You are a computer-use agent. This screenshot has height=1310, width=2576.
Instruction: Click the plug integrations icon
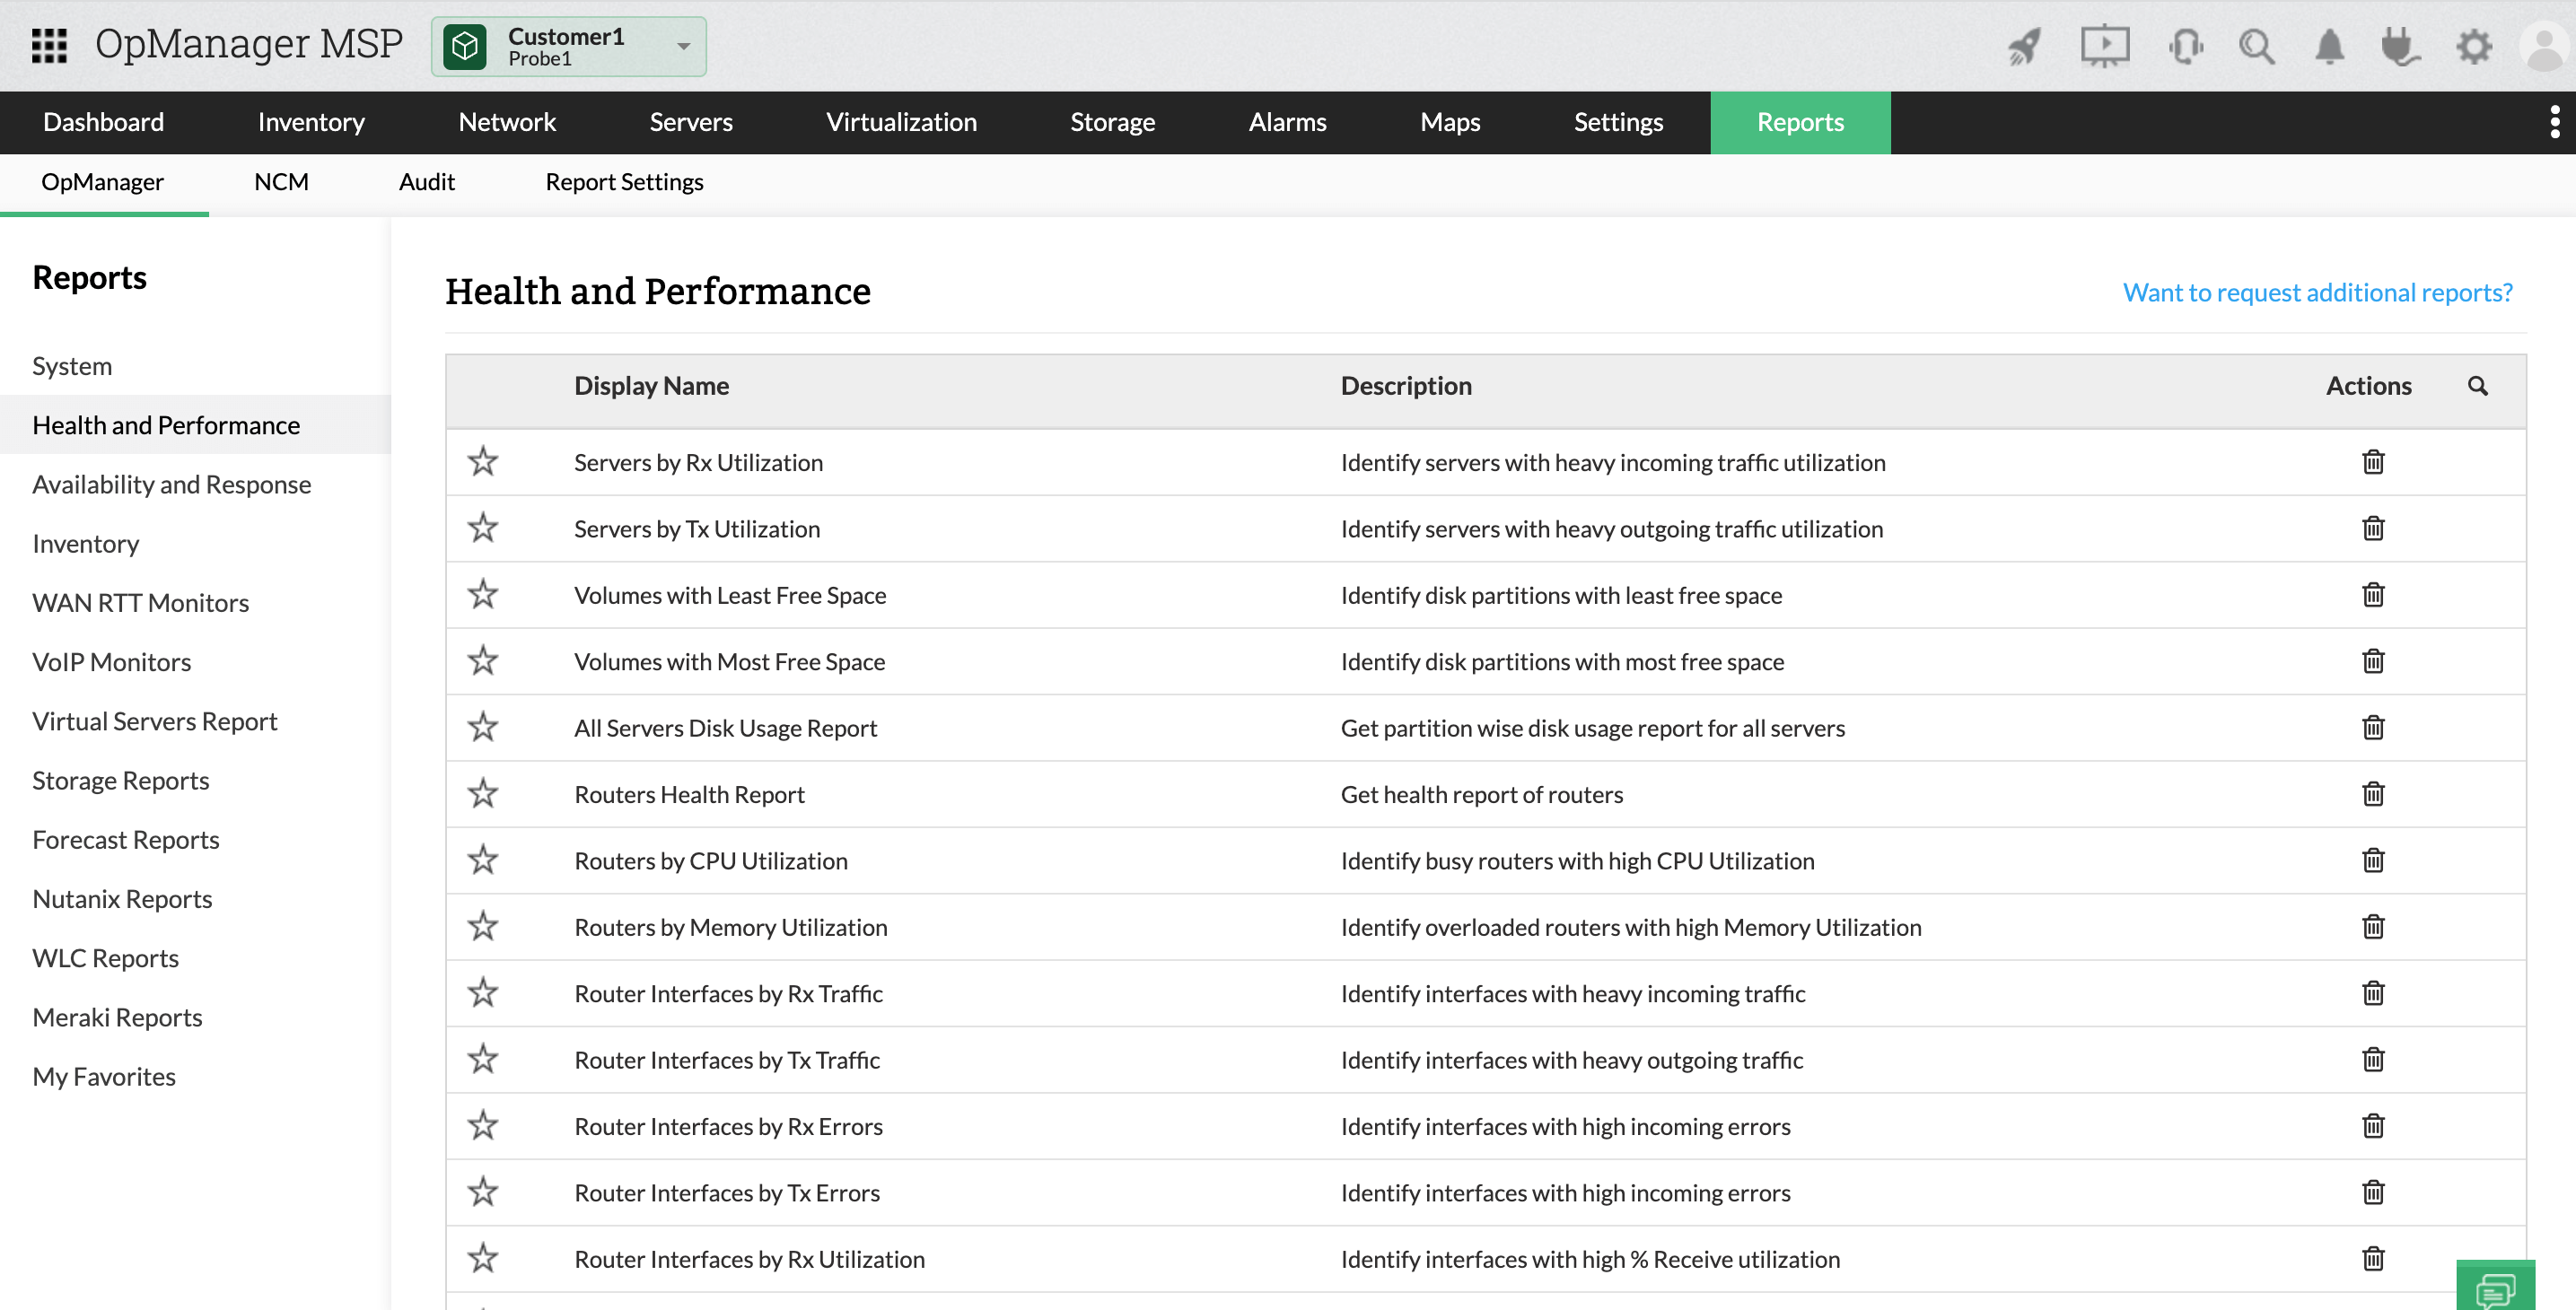pos(2400,46)
